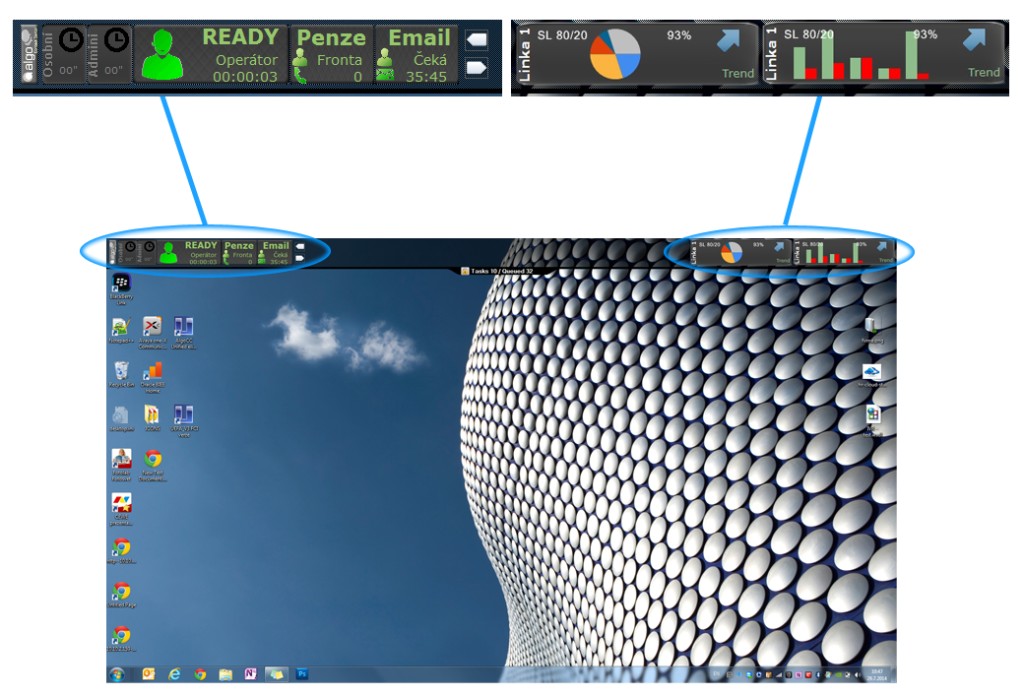This screenshot has height=696, width=1024.
Task: Open the Avaya one-X Communicator desktop shortcut
Action: coord(152,333)
